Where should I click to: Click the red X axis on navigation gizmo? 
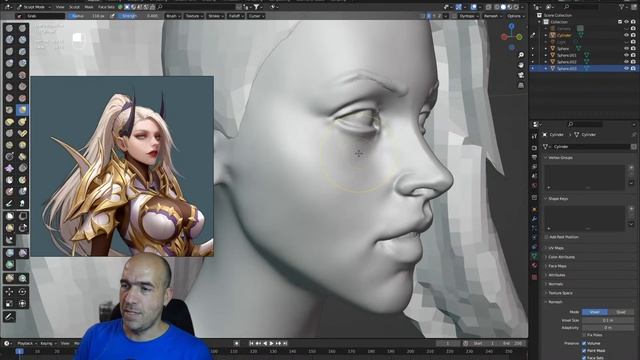pyautogui.click(x=504, y=37)
